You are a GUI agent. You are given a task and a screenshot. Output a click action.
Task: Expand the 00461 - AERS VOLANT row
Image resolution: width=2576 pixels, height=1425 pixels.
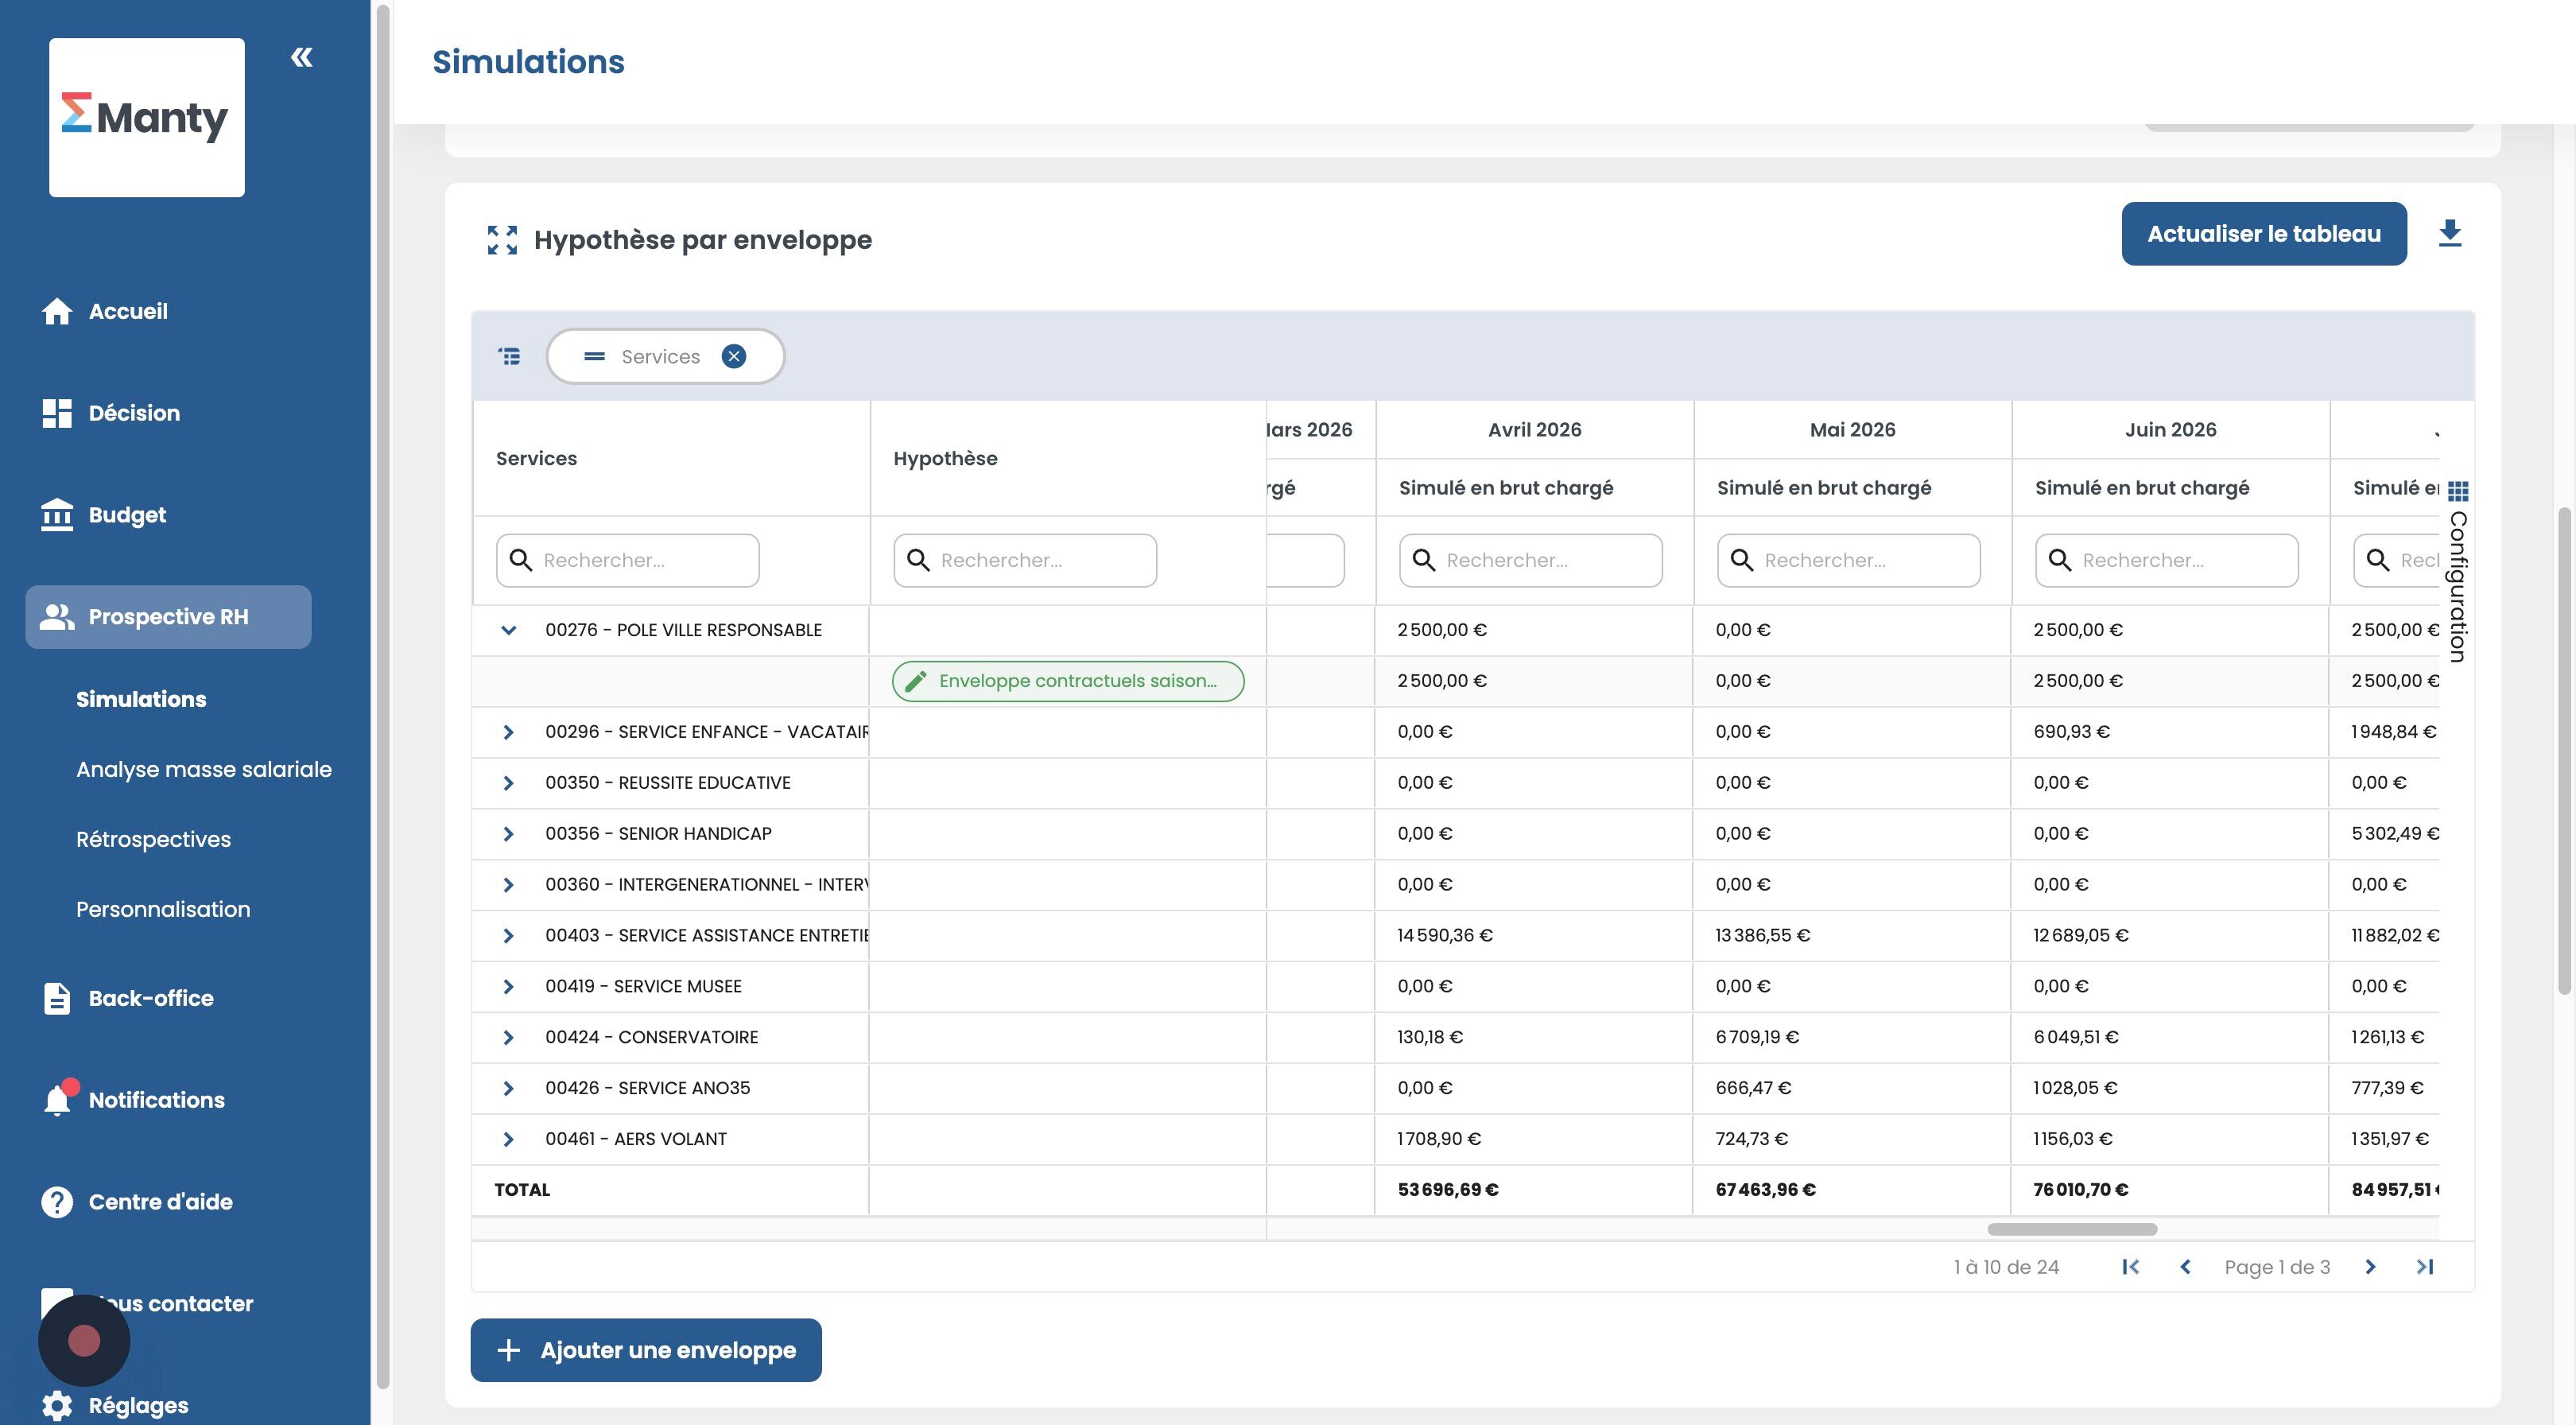pyautogui.click(x=508, y=1139)
